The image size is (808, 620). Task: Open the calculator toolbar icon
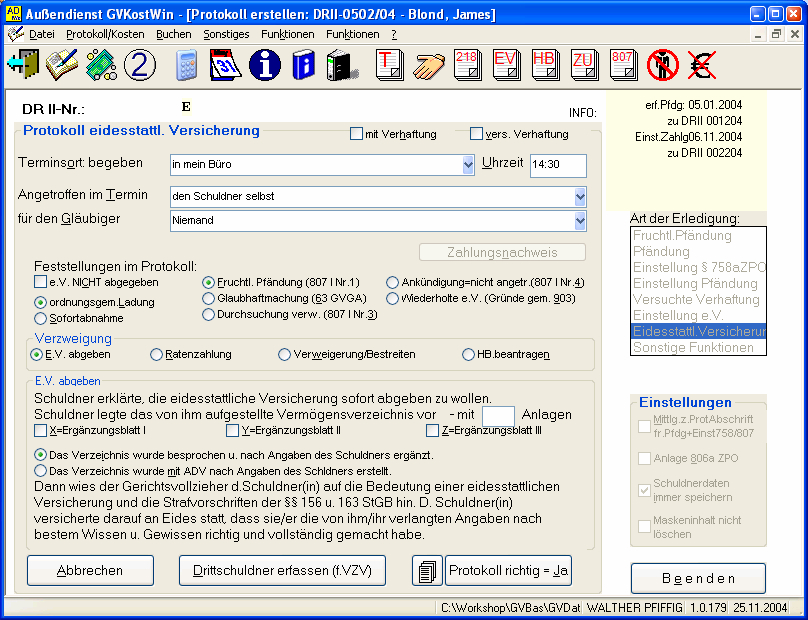[186, 65]
